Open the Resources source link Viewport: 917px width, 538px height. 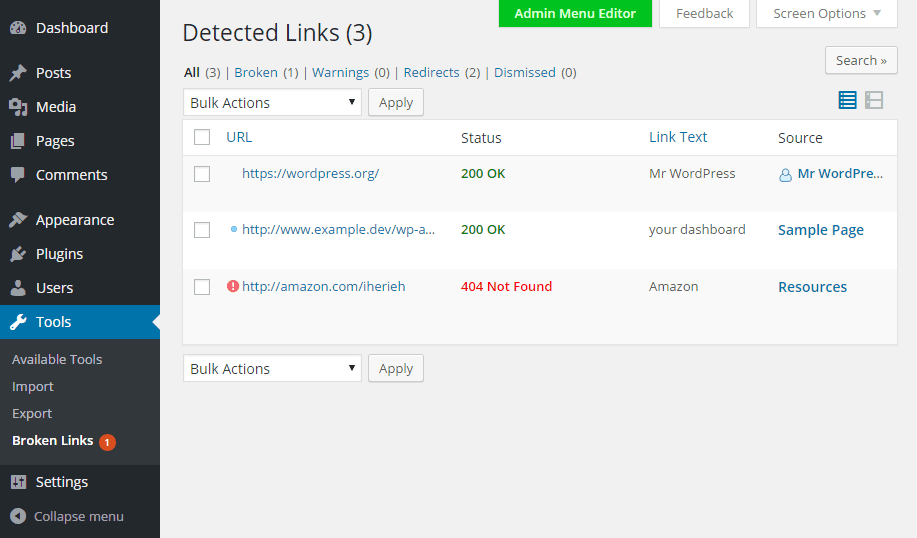click(x=812, y=287)
